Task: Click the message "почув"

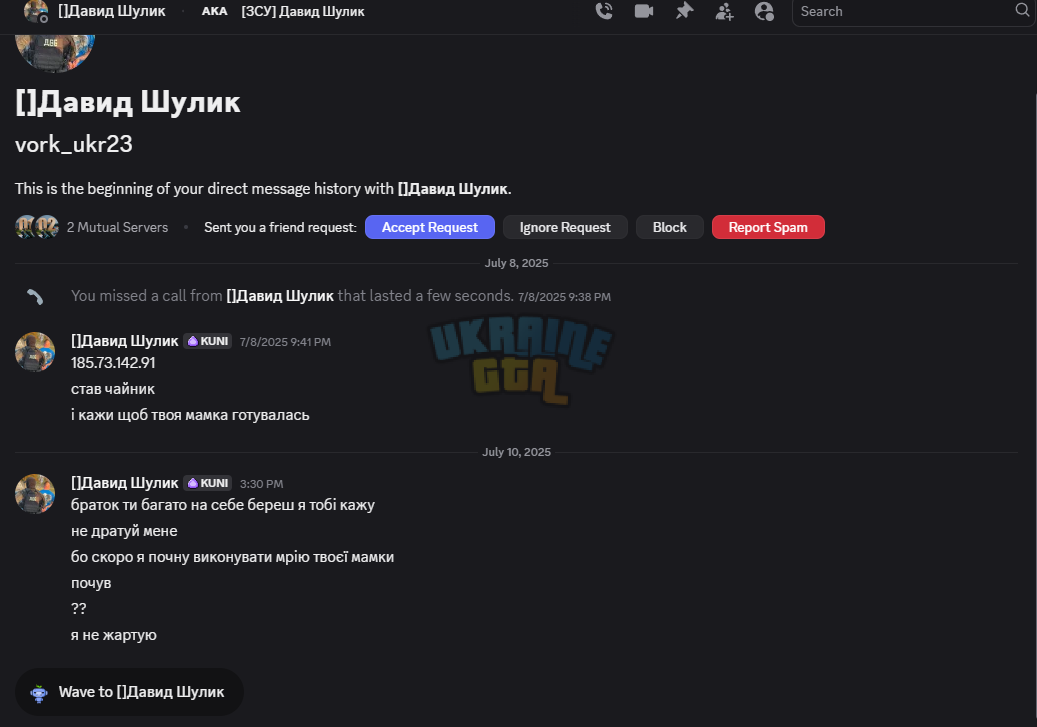Action: pyautogui.click(x=91, y=583)
